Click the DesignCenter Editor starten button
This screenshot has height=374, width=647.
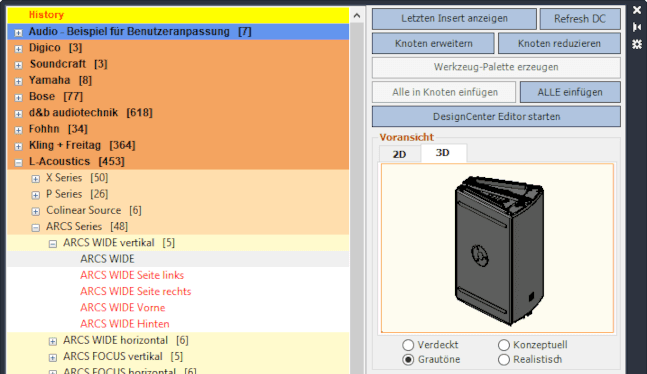pos(496,116)
